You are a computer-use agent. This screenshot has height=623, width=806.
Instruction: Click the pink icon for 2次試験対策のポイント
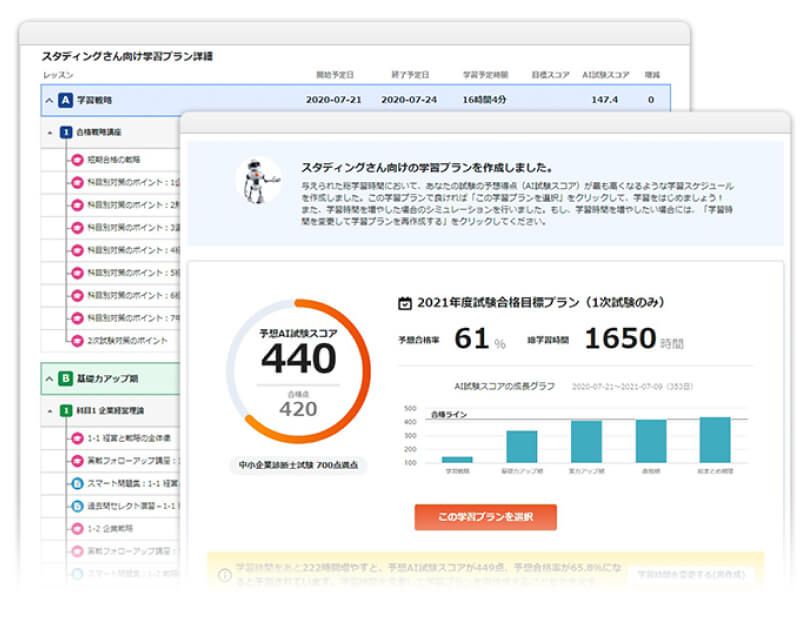tap(77, 340)
